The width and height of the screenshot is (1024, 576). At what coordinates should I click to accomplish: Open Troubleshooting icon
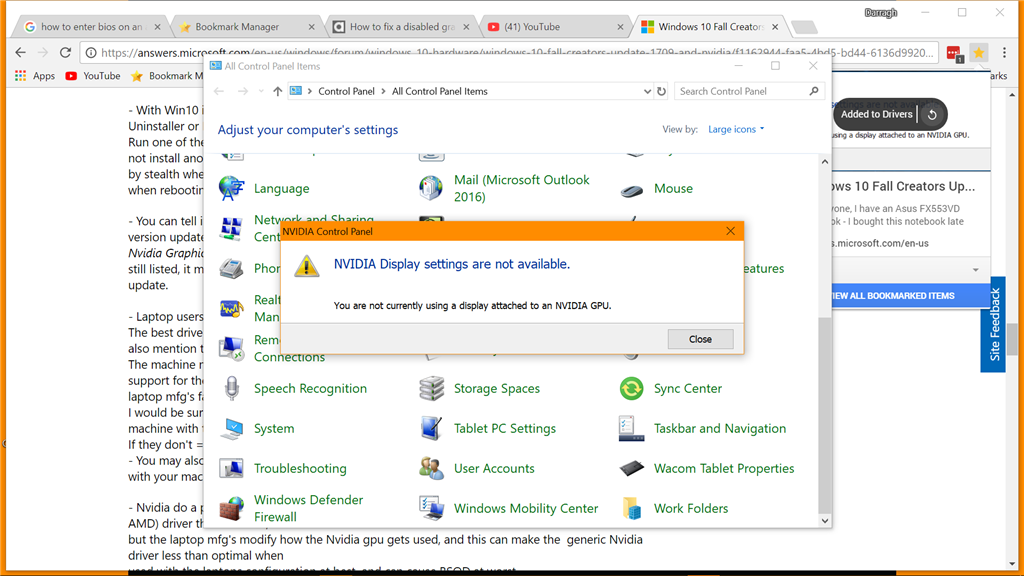pos(231,468)
